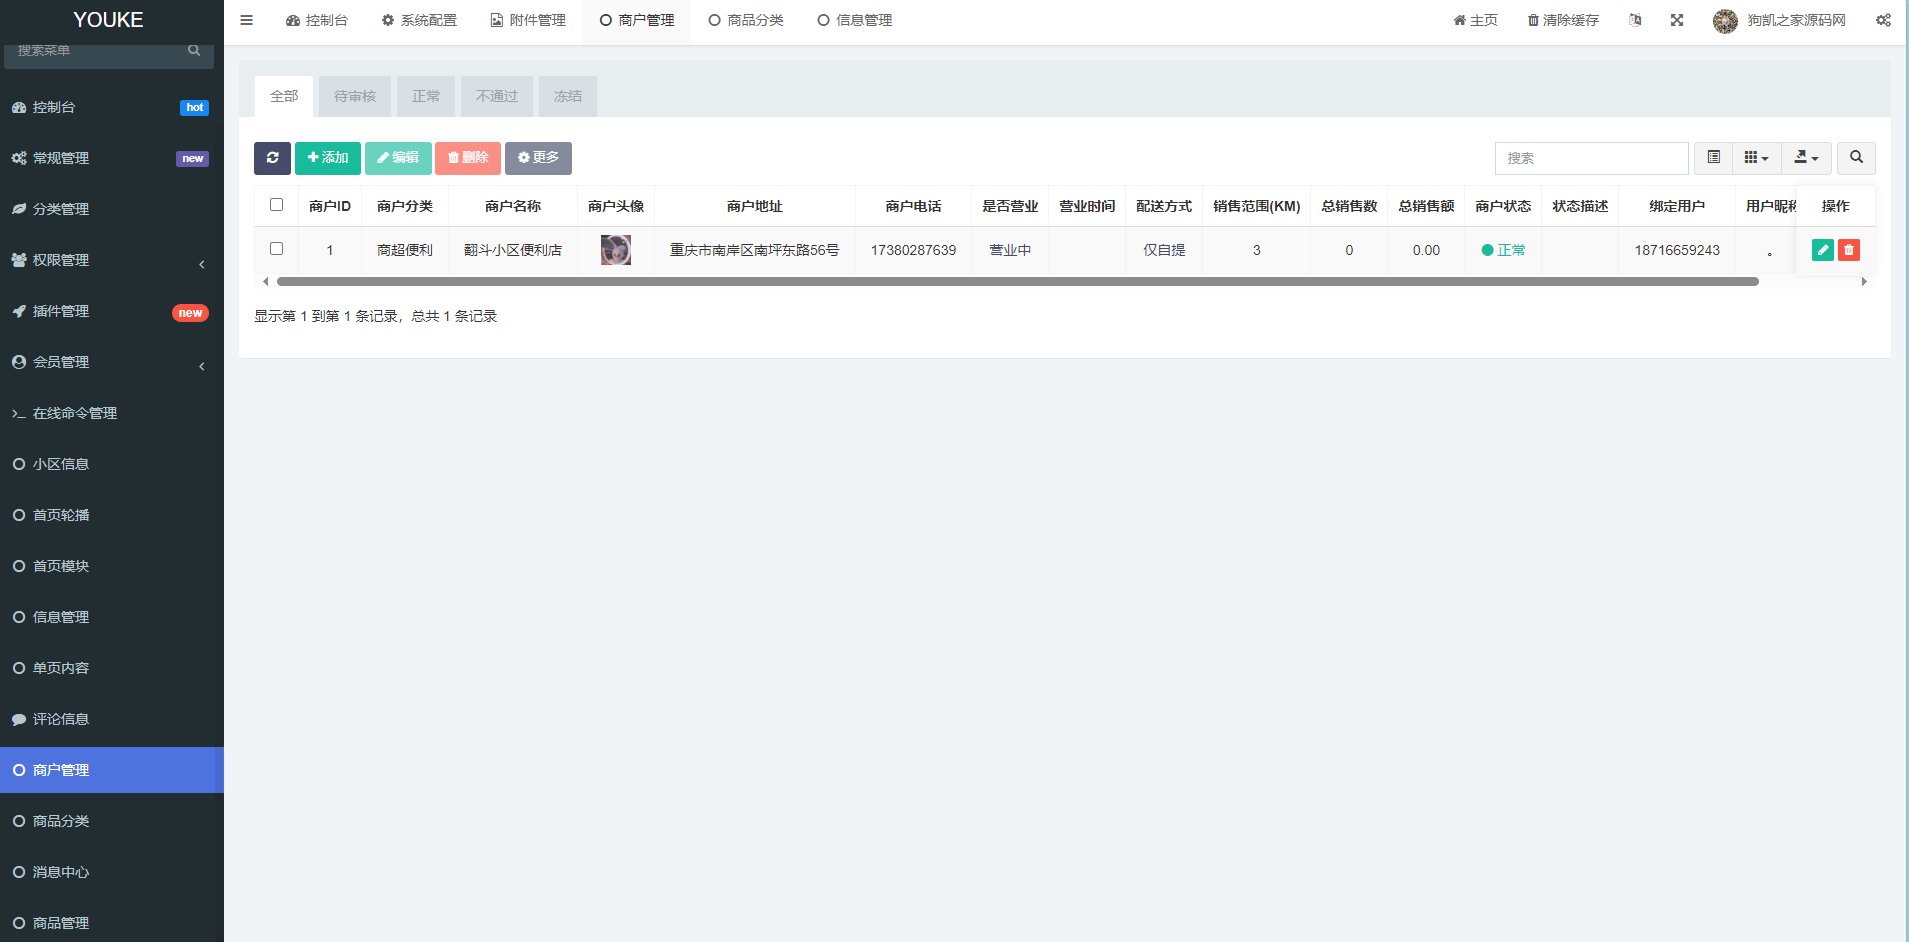Toggle fullscreen with the expand icon

[x=1677, y=20]
